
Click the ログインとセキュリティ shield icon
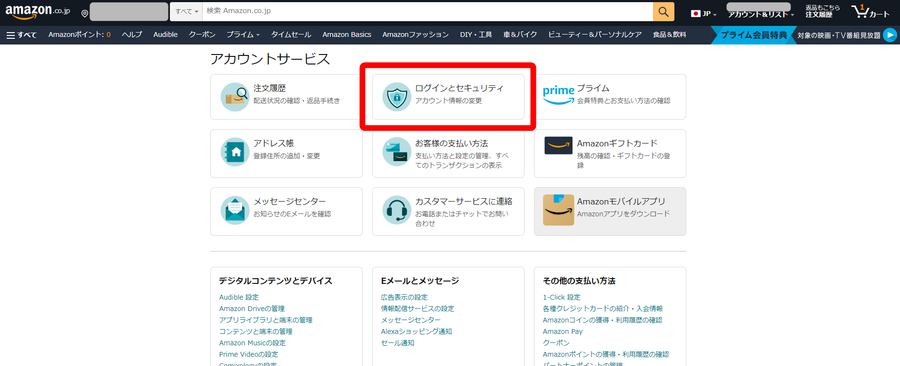pyautogui.click(x=397, y=97)
